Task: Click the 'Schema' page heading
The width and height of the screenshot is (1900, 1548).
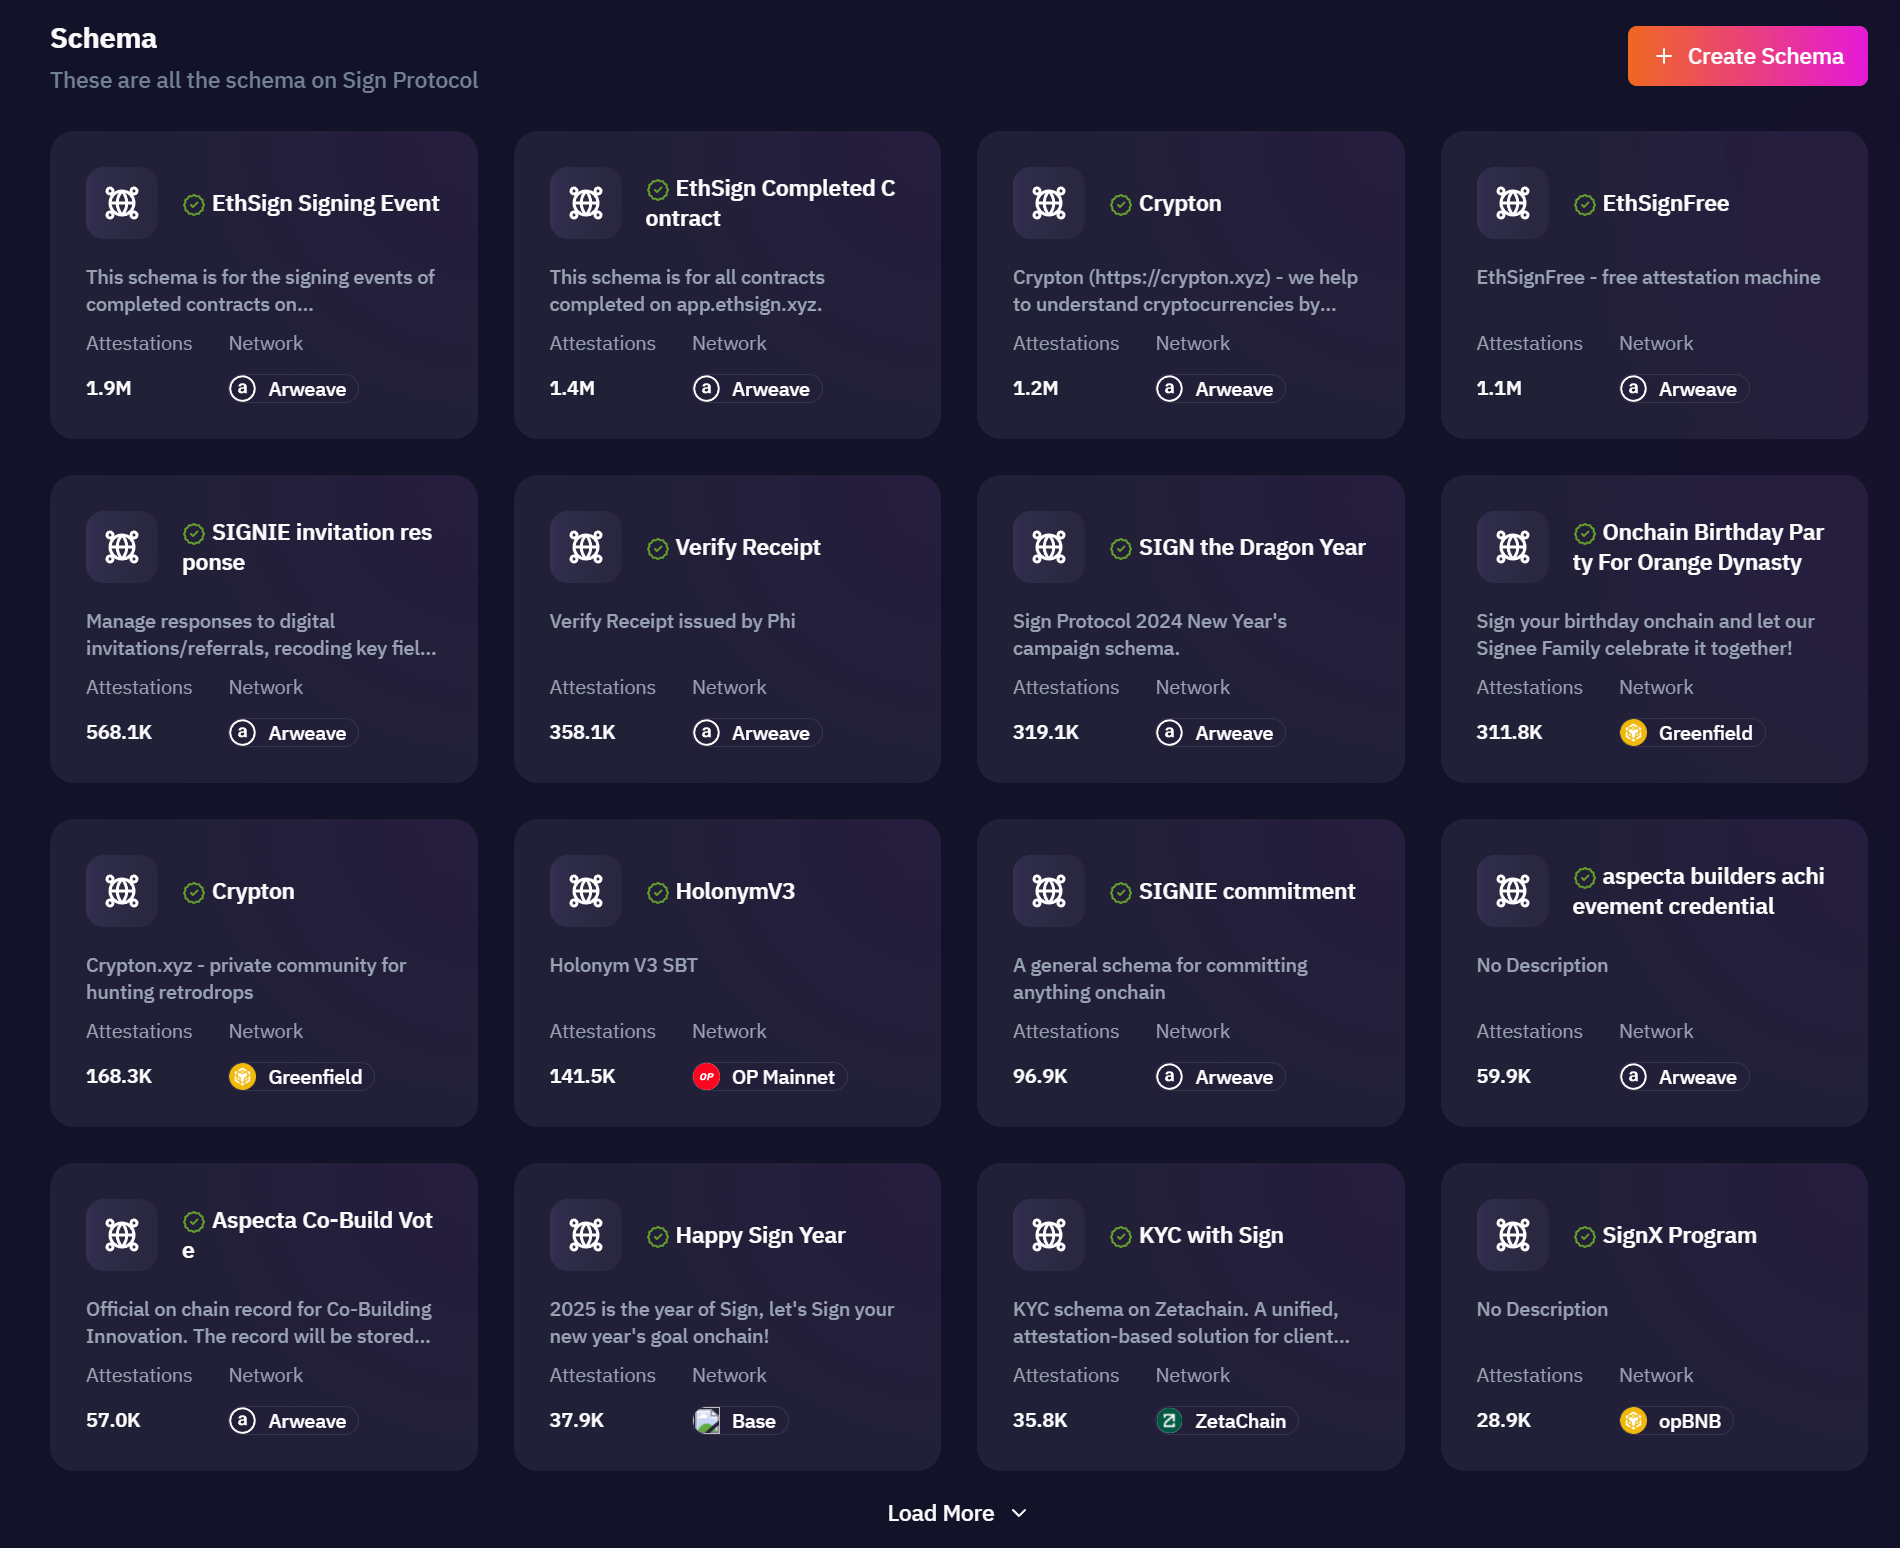Action: (104, 38)
